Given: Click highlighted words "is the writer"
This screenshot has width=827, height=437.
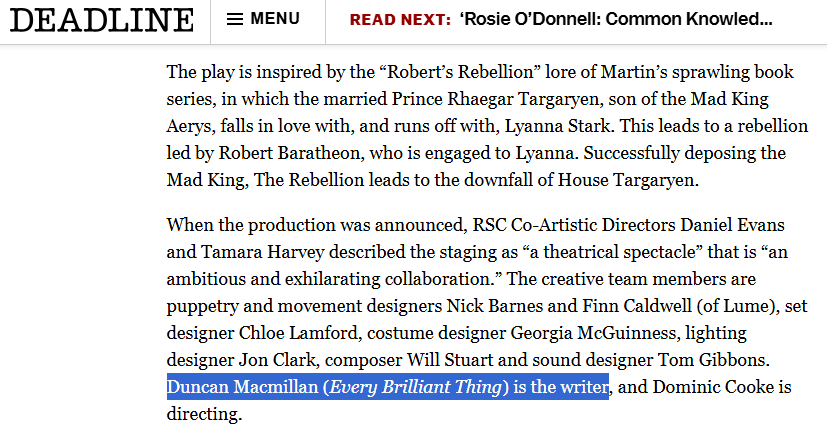Looking at the screenshot, I should tap(561, 387).
